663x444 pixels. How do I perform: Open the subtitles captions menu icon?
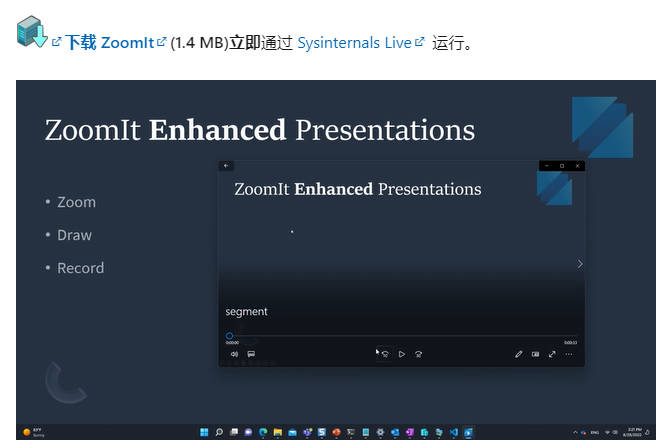(251, 354)
